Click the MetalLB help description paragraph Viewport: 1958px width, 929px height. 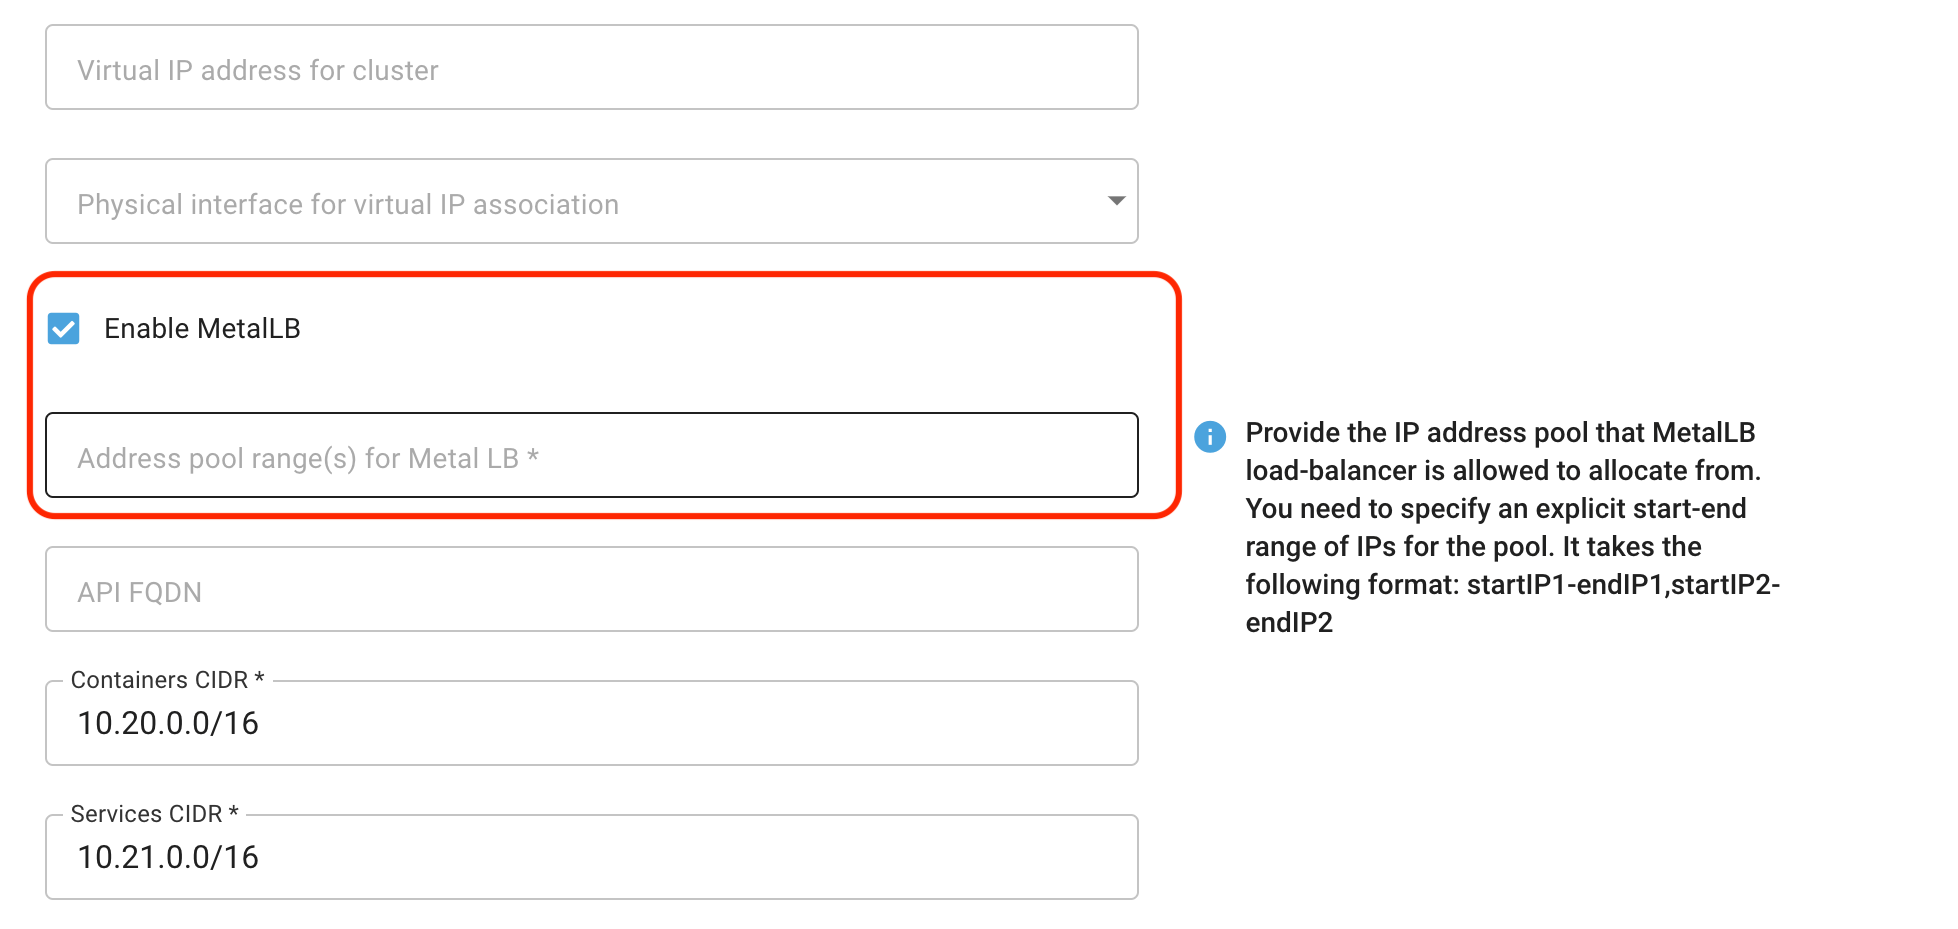(x=1500, y=508)
